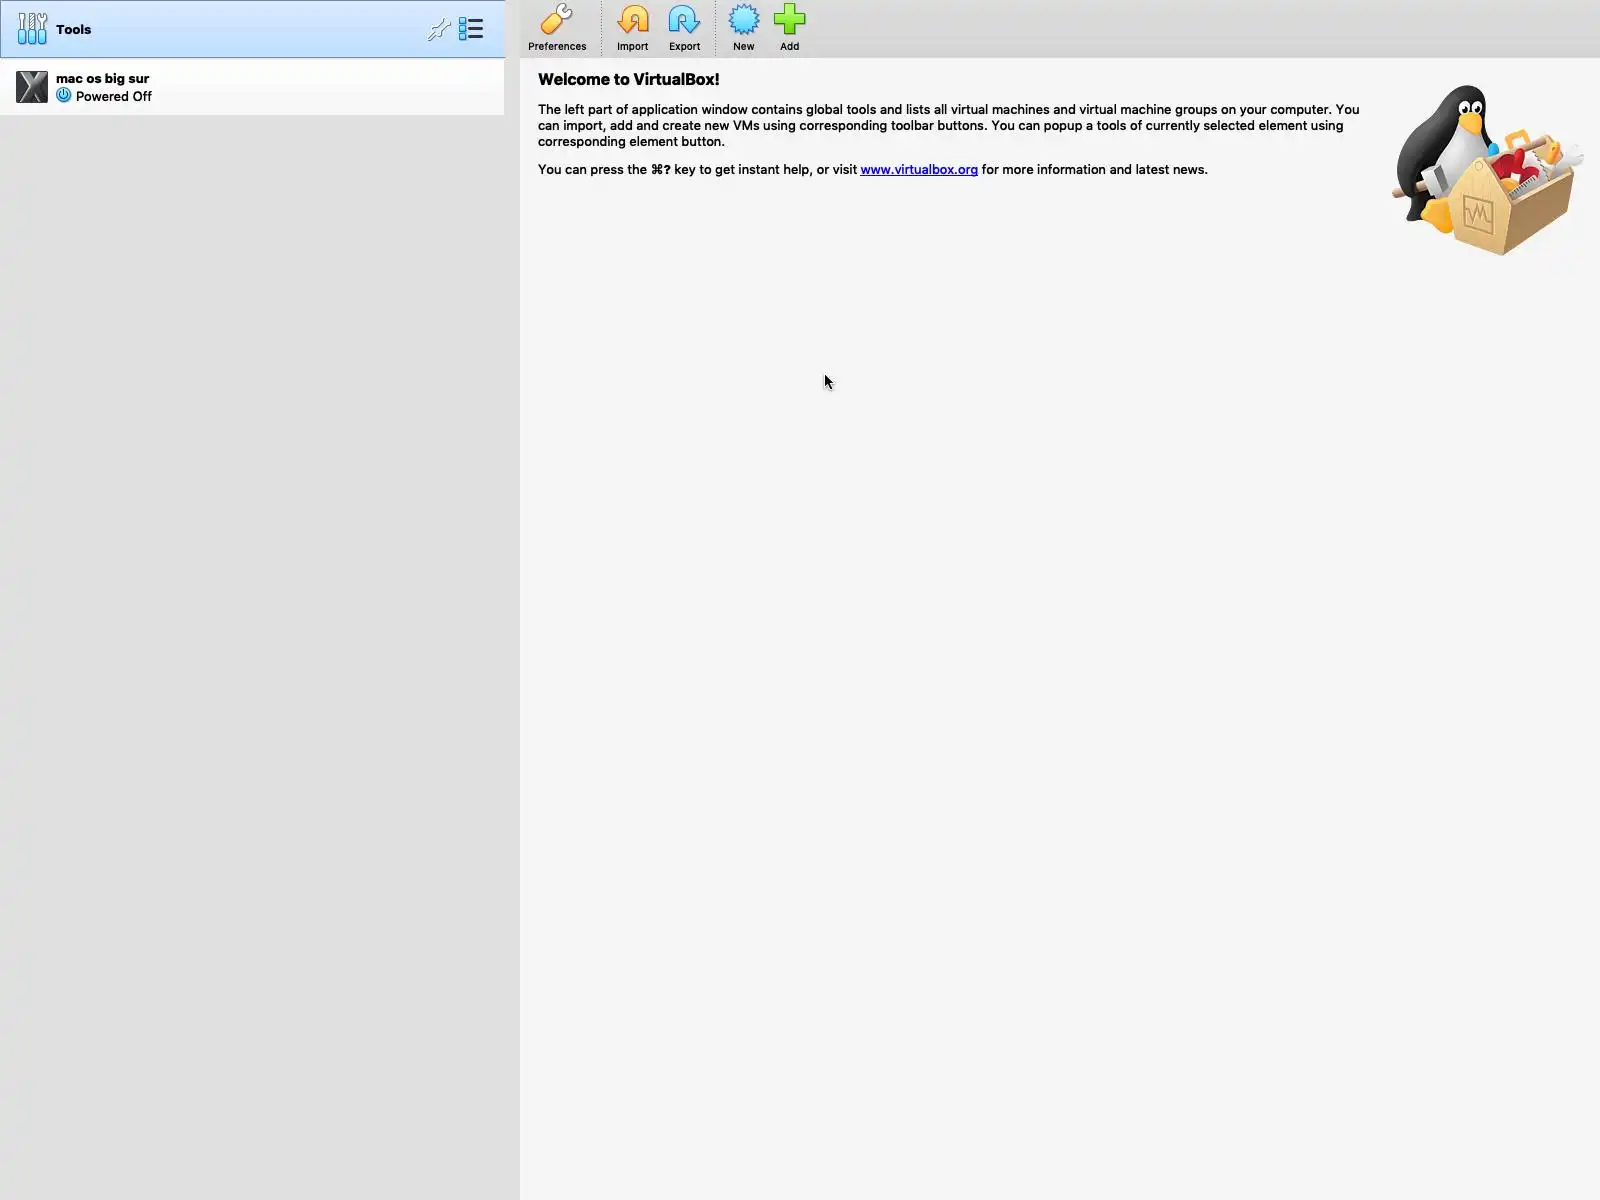
Task: Select the mac os big sur VM
Action: tap(252, 87)
